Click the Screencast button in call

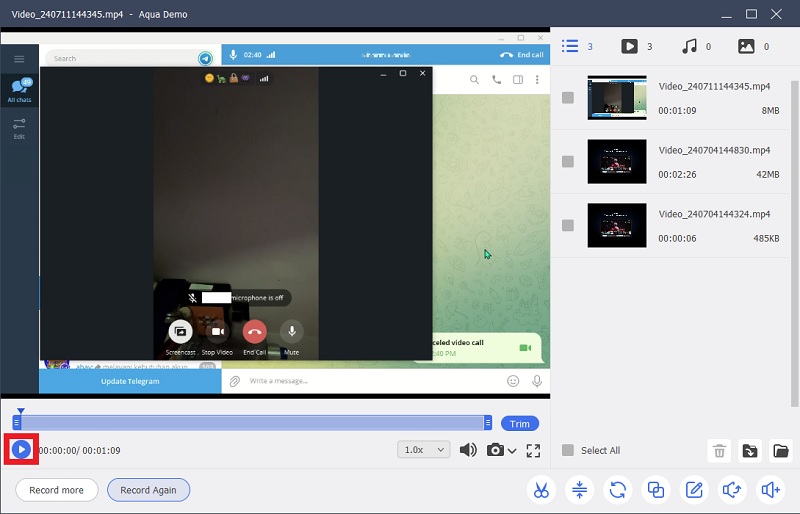(x=181, y=332)
